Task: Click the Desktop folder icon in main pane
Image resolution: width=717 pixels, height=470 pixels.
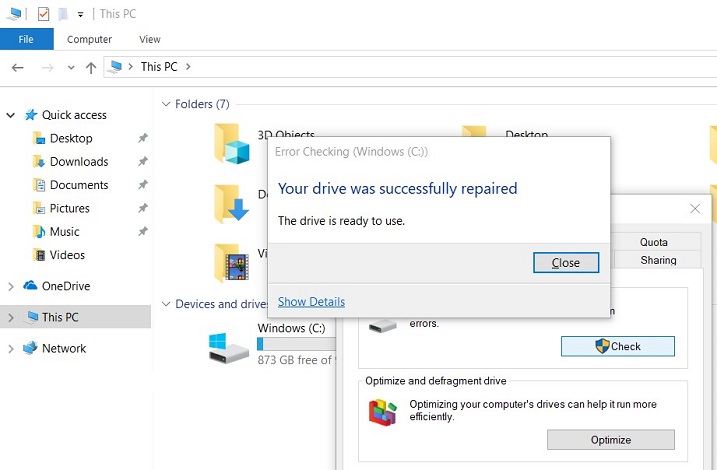Action: point(474,133)
